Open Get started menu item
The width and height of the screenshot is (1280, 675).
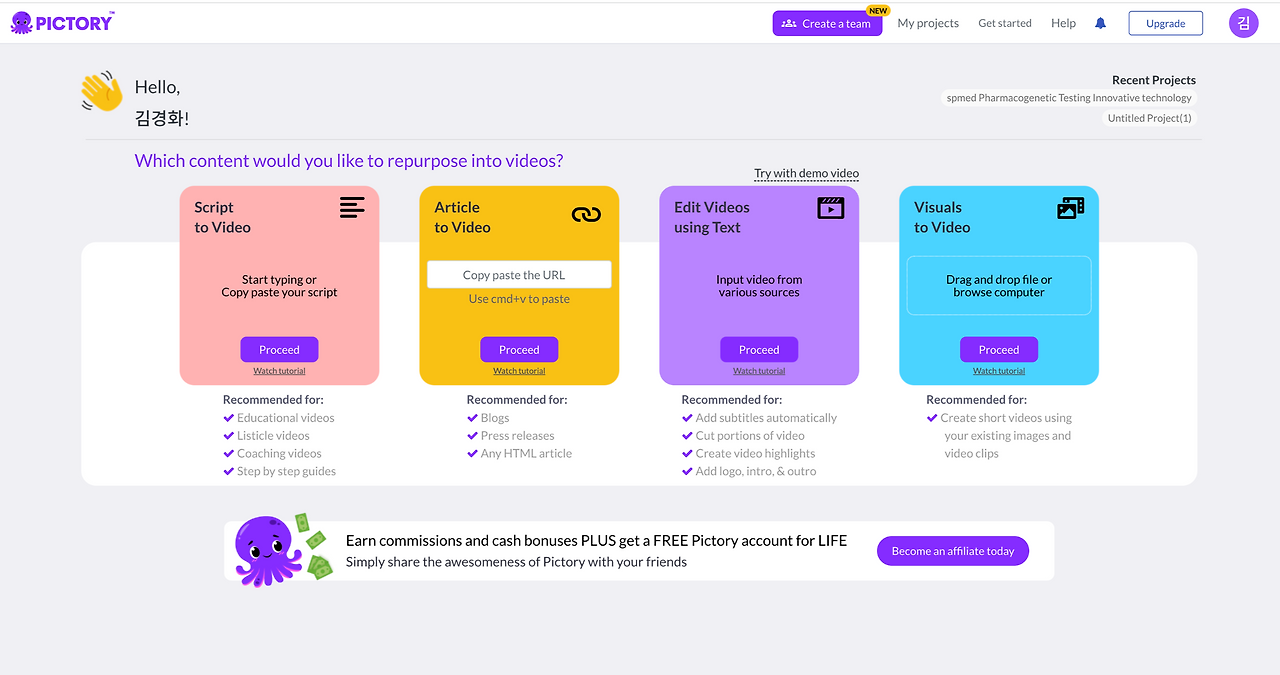pyautogui.click(x=1005, y=23)
